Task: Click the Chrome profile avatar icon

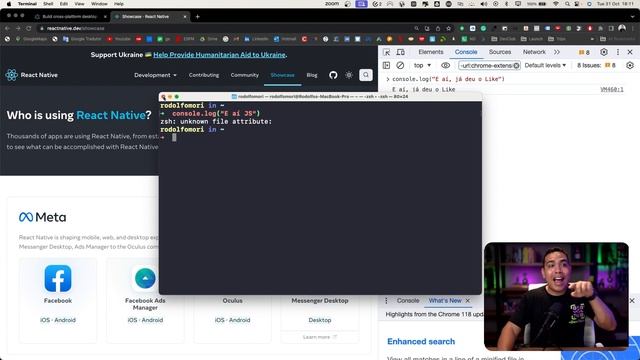Action: pos(622,28)
